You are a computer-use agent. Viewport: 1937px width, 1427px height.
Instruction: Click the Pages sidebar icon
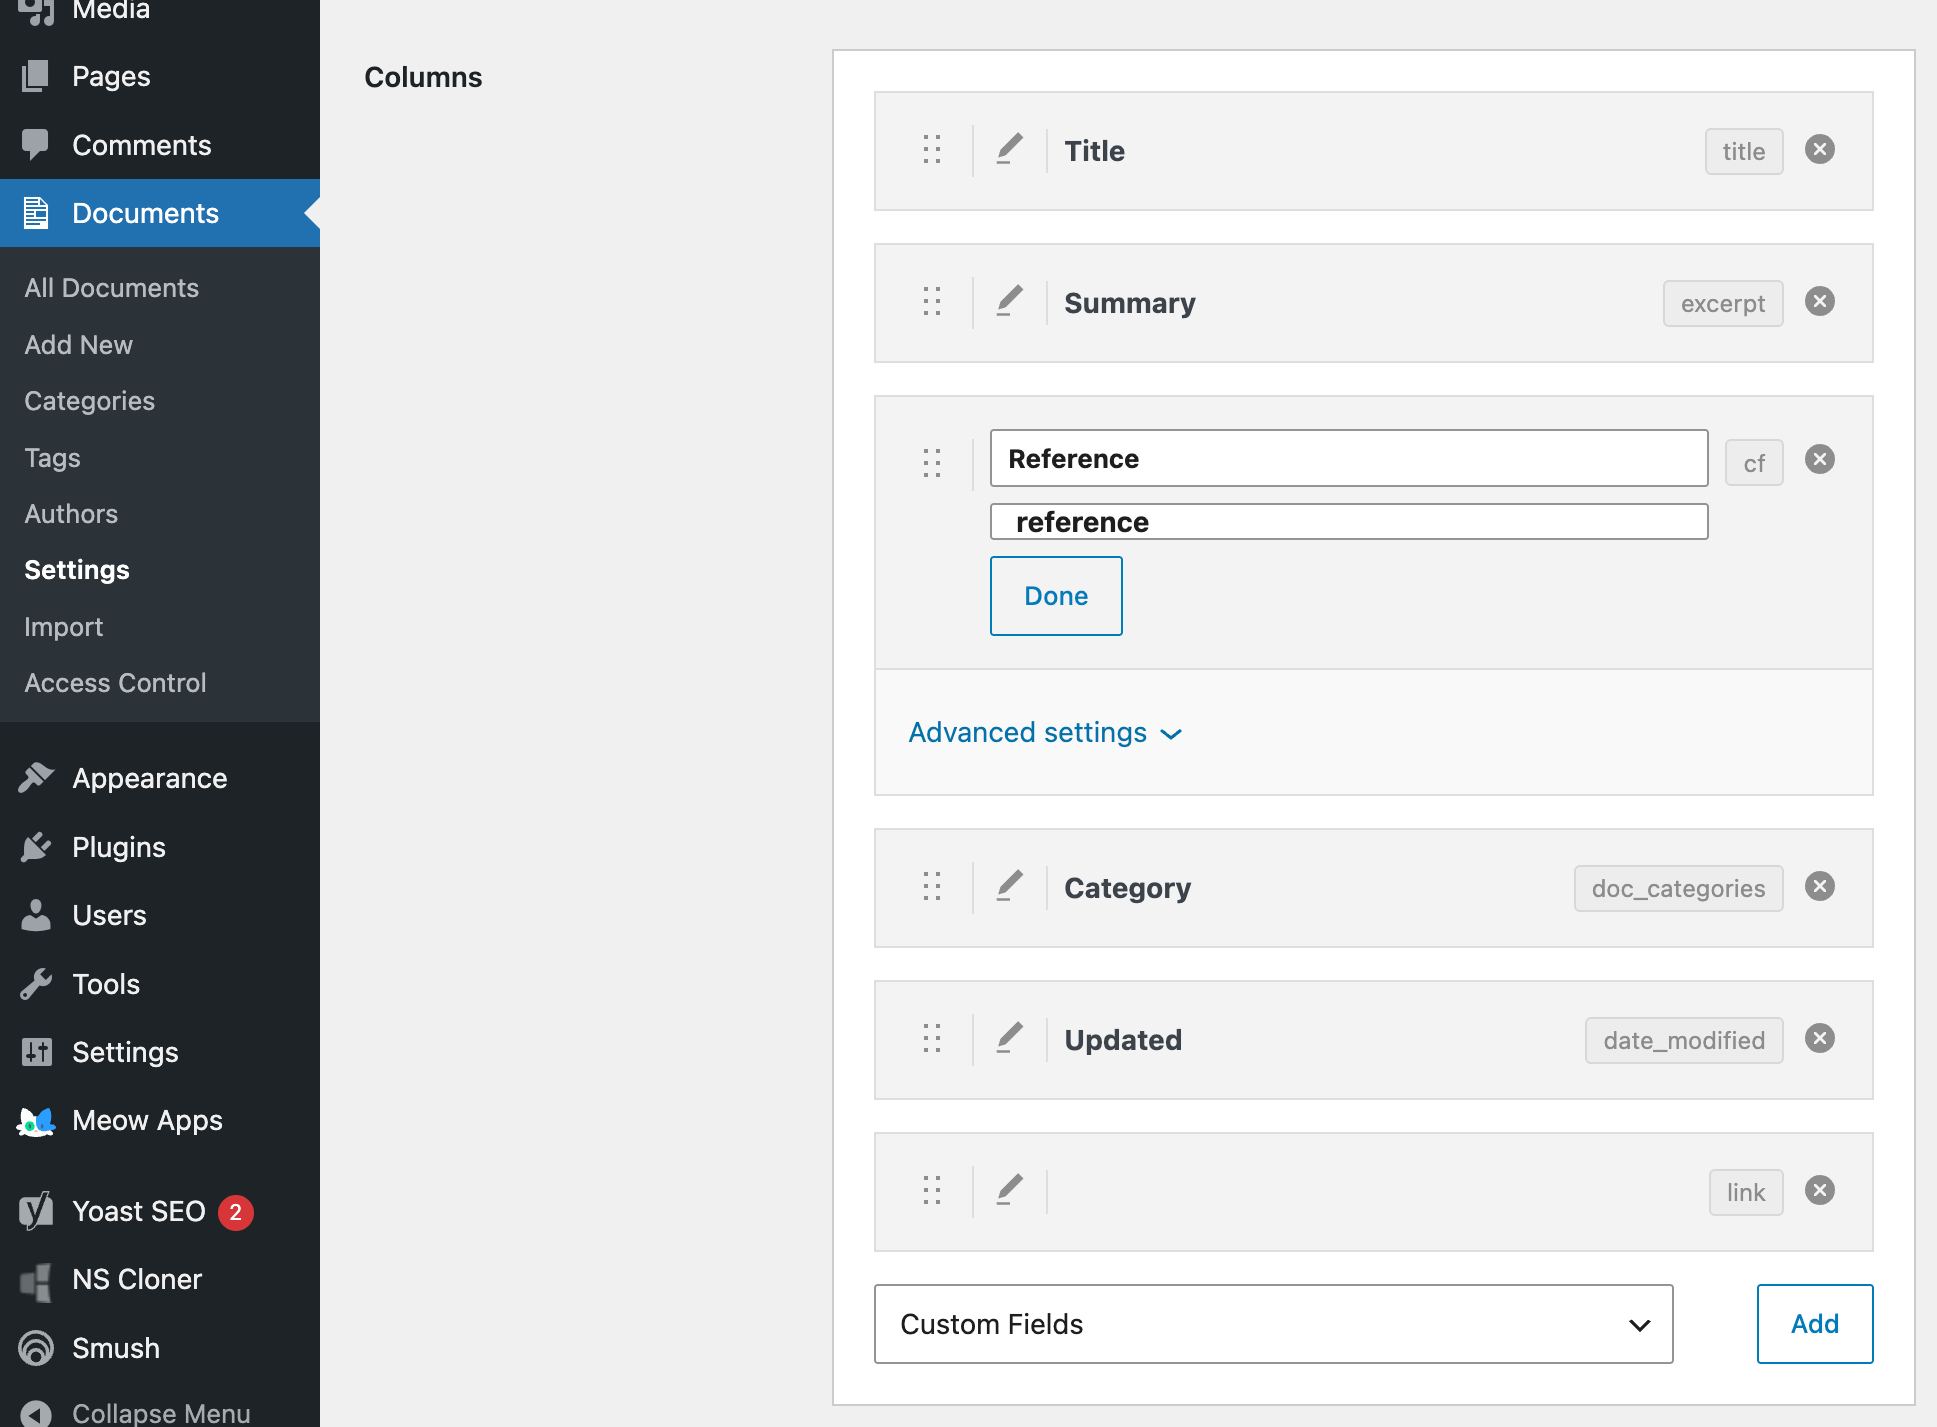click(x=36, y=76)
